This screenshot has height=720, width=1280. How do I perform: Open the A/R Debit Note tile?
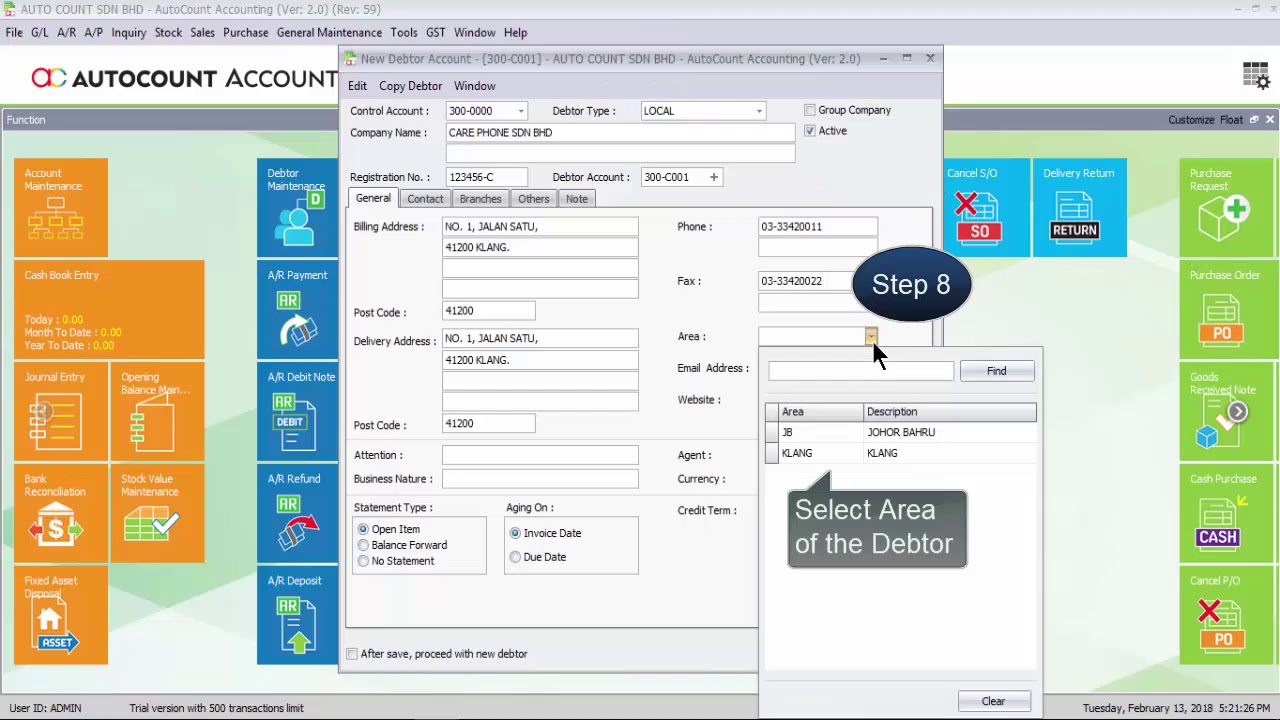[x=297, y=411]
